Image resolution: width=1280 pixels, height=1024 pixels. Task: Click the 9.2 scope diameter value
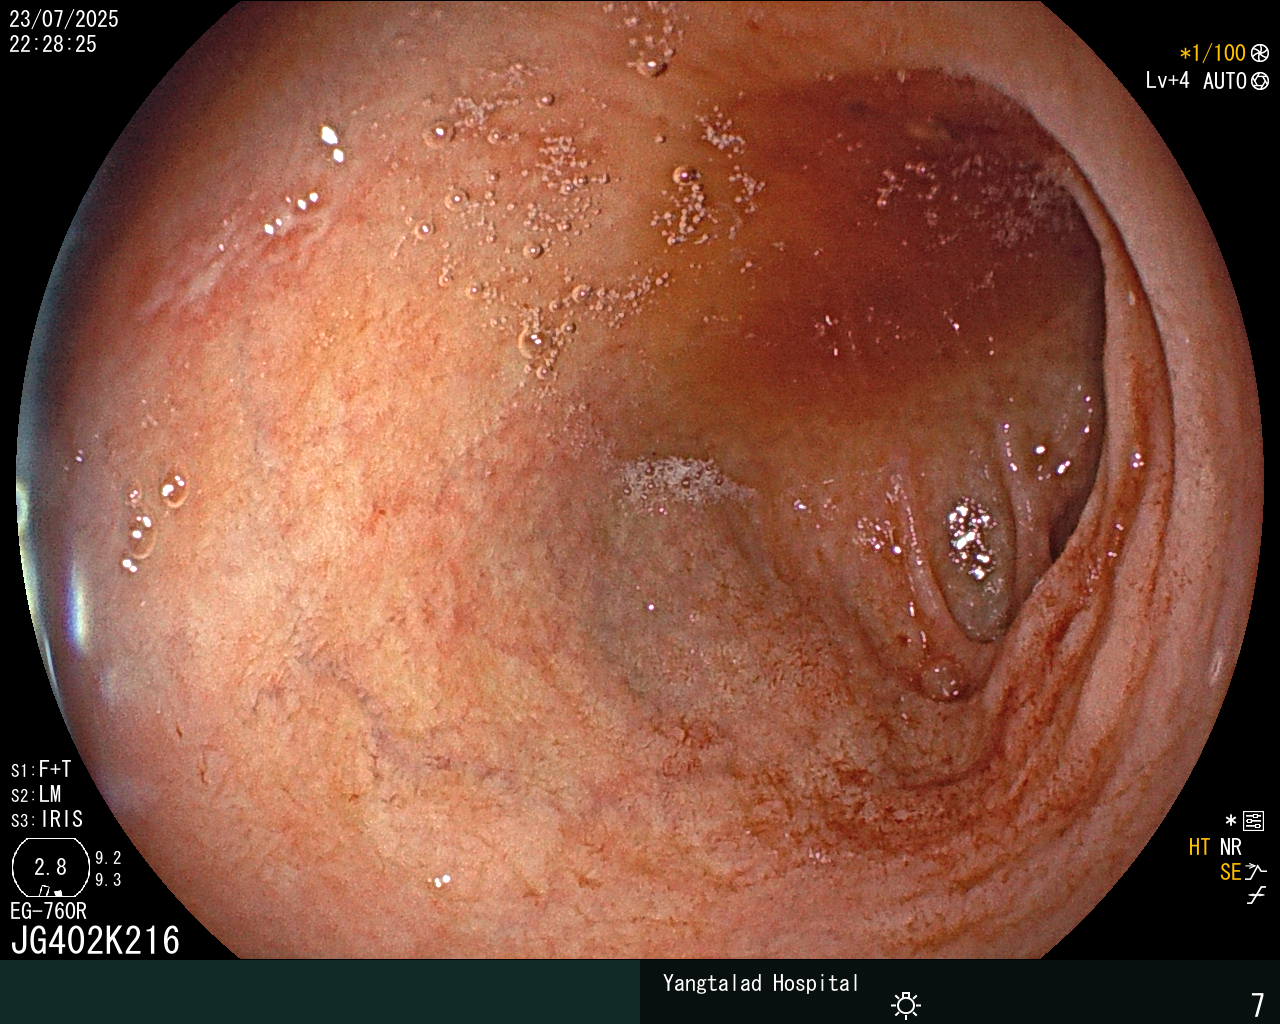coord(108,858)
